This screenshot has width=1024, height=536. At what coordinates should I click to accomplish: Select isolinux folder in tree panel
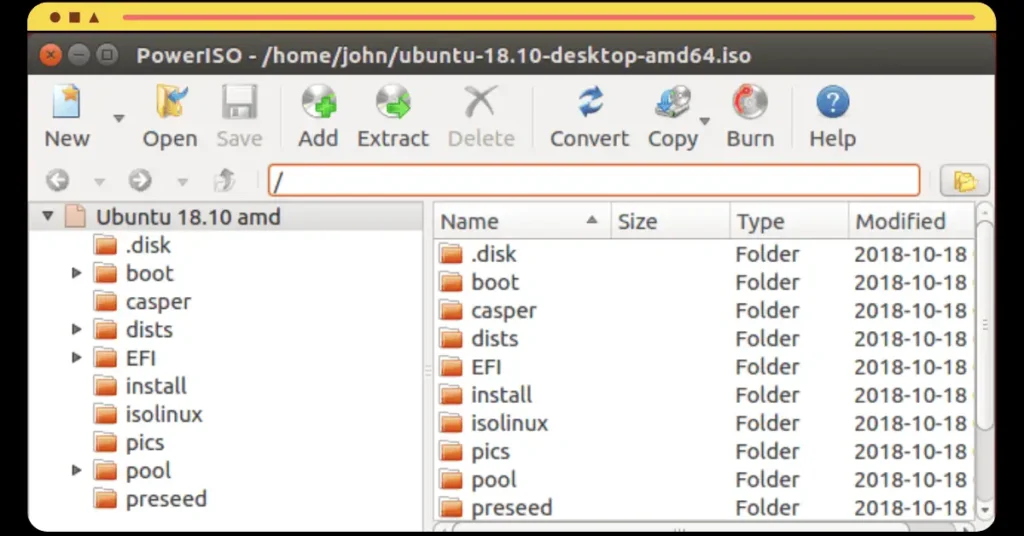coord(164,414)
